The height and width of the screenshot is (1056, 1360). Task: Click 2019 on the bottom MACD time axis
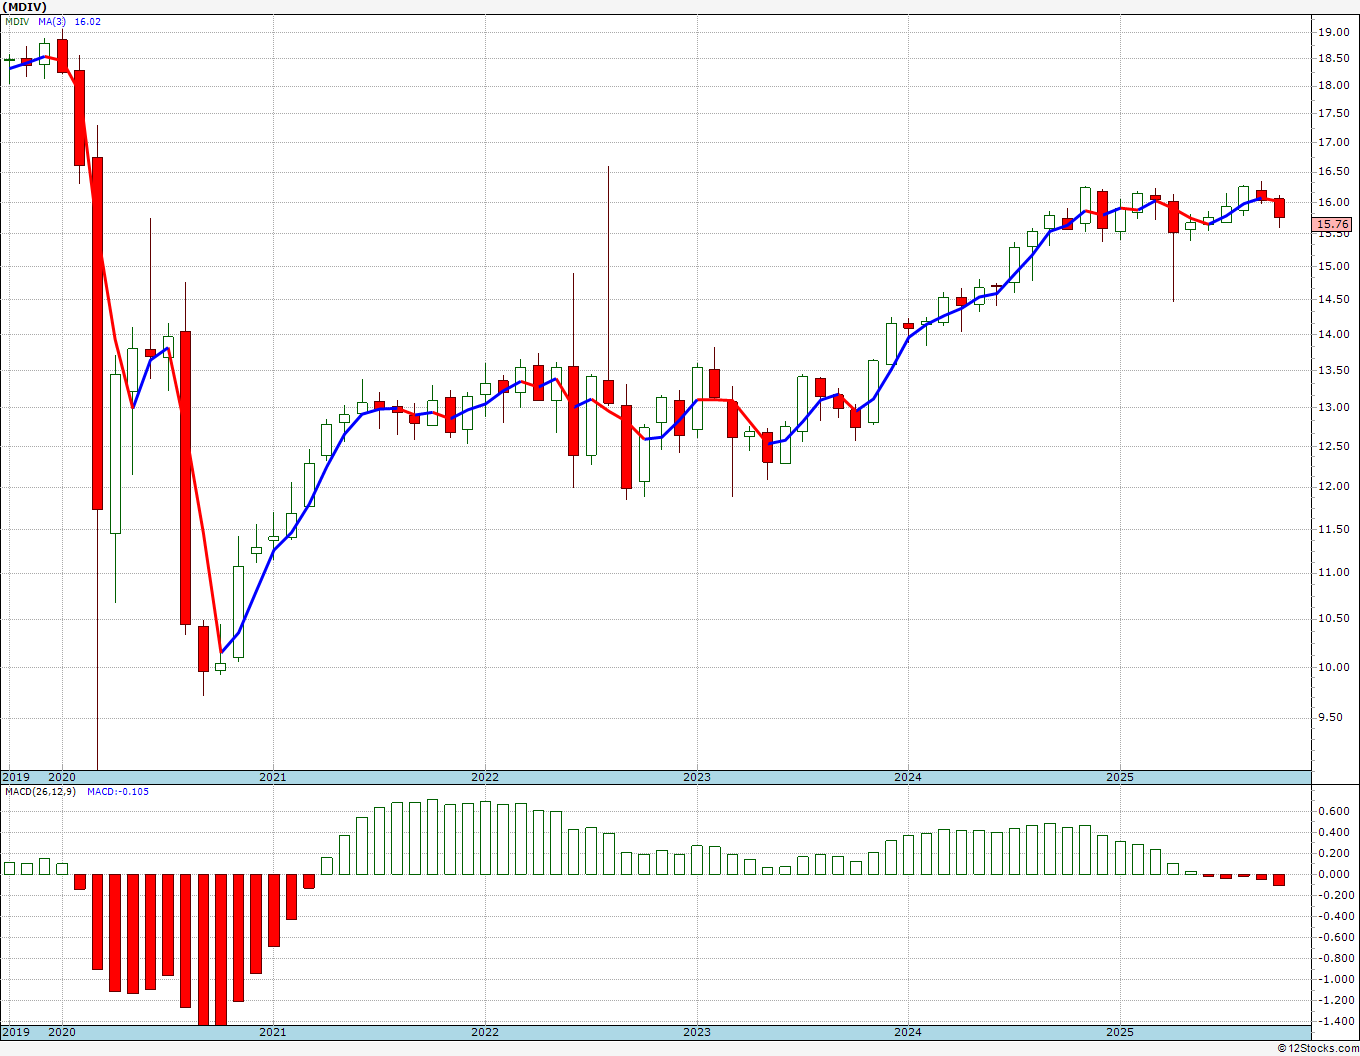(16, 1032)
